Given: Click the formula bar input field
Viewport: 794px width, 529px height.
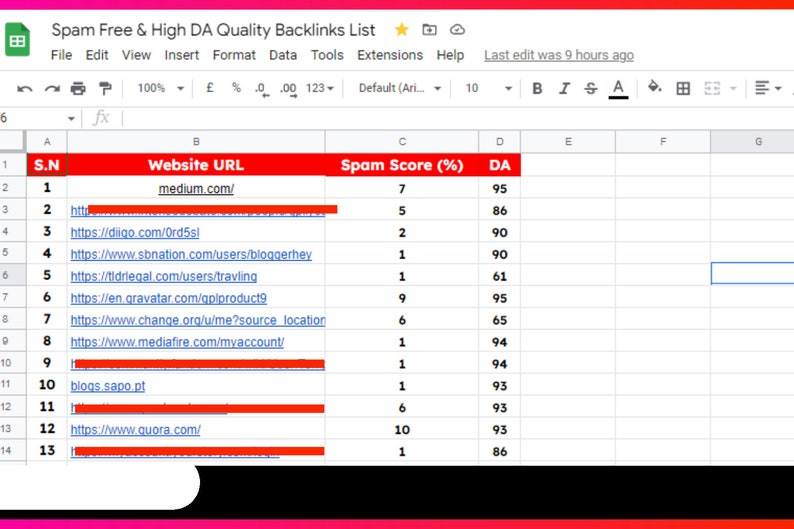Looking at the screenshot, I should pyautogui.click(x=450, y=118).
